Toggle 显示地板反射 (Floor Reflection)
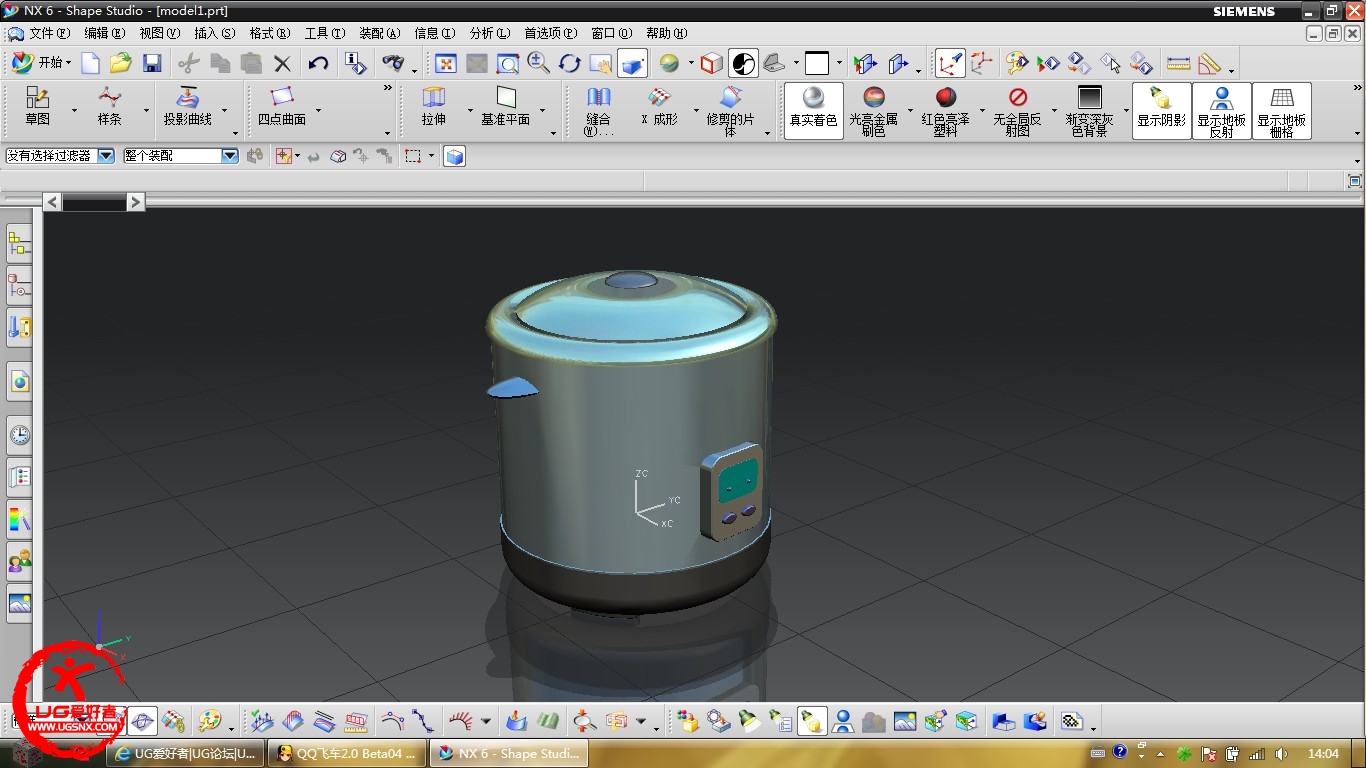The height and width of the screenshot is (768, 1366). coord(1221,110)
